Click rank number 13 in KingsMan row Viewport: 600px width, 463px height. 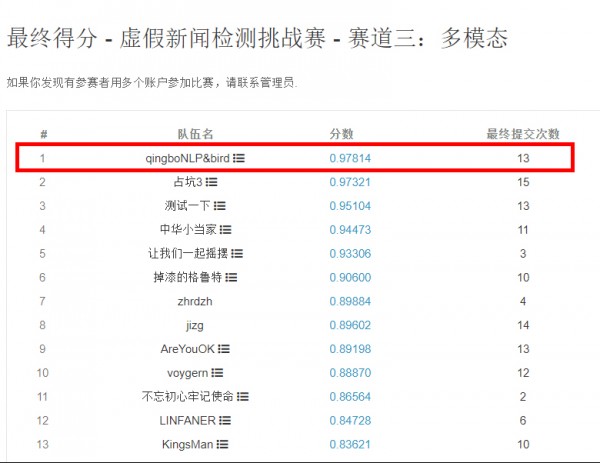tap(42, 444)
